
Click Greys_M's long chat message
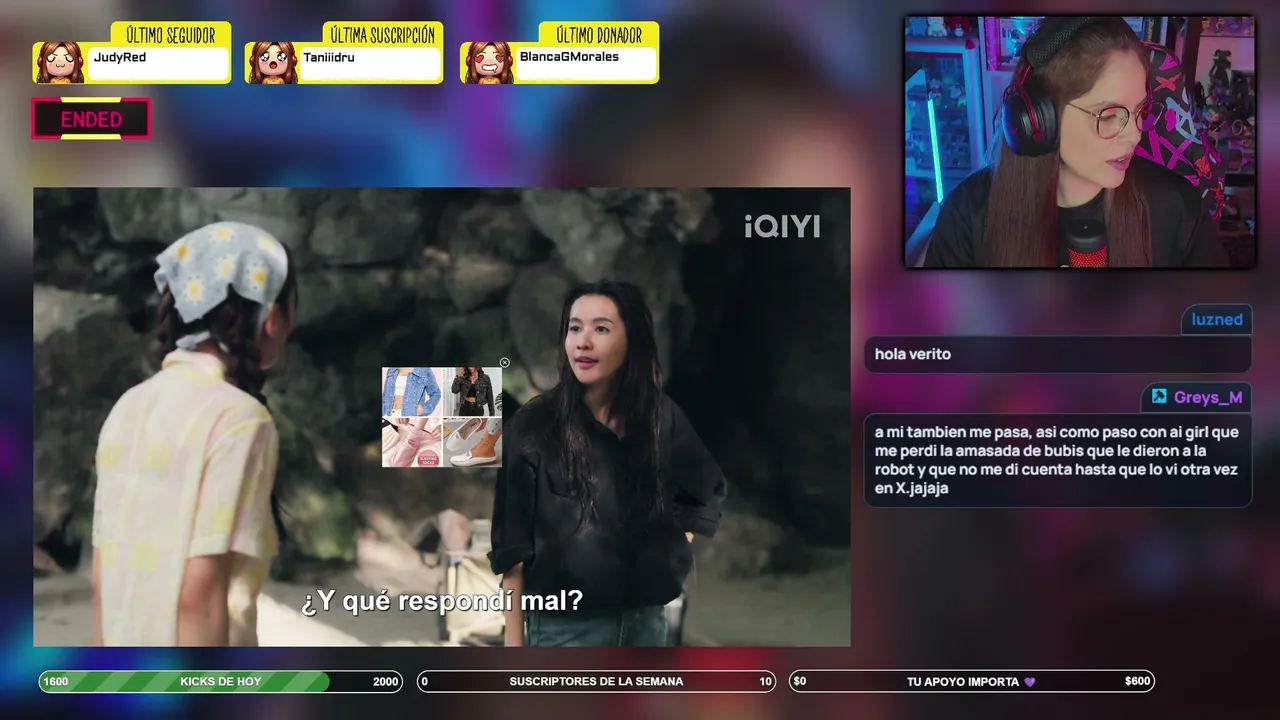[x=1057, y=460]
